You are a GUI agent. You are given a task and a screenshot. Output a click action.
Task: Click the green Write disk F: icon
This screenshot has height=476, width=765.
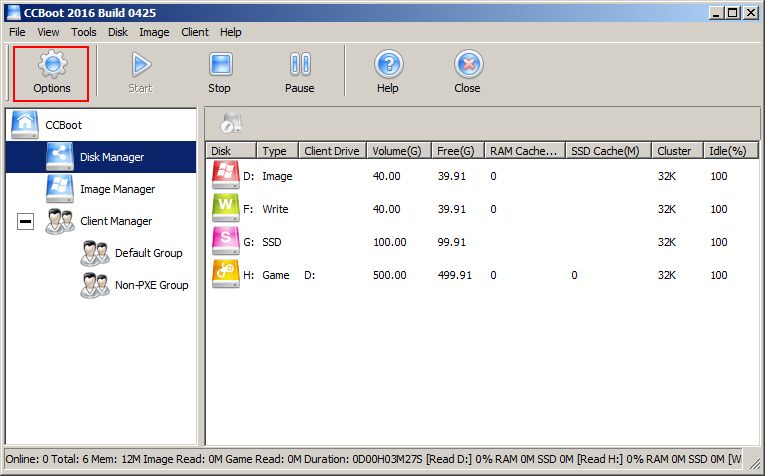(226, 208)
